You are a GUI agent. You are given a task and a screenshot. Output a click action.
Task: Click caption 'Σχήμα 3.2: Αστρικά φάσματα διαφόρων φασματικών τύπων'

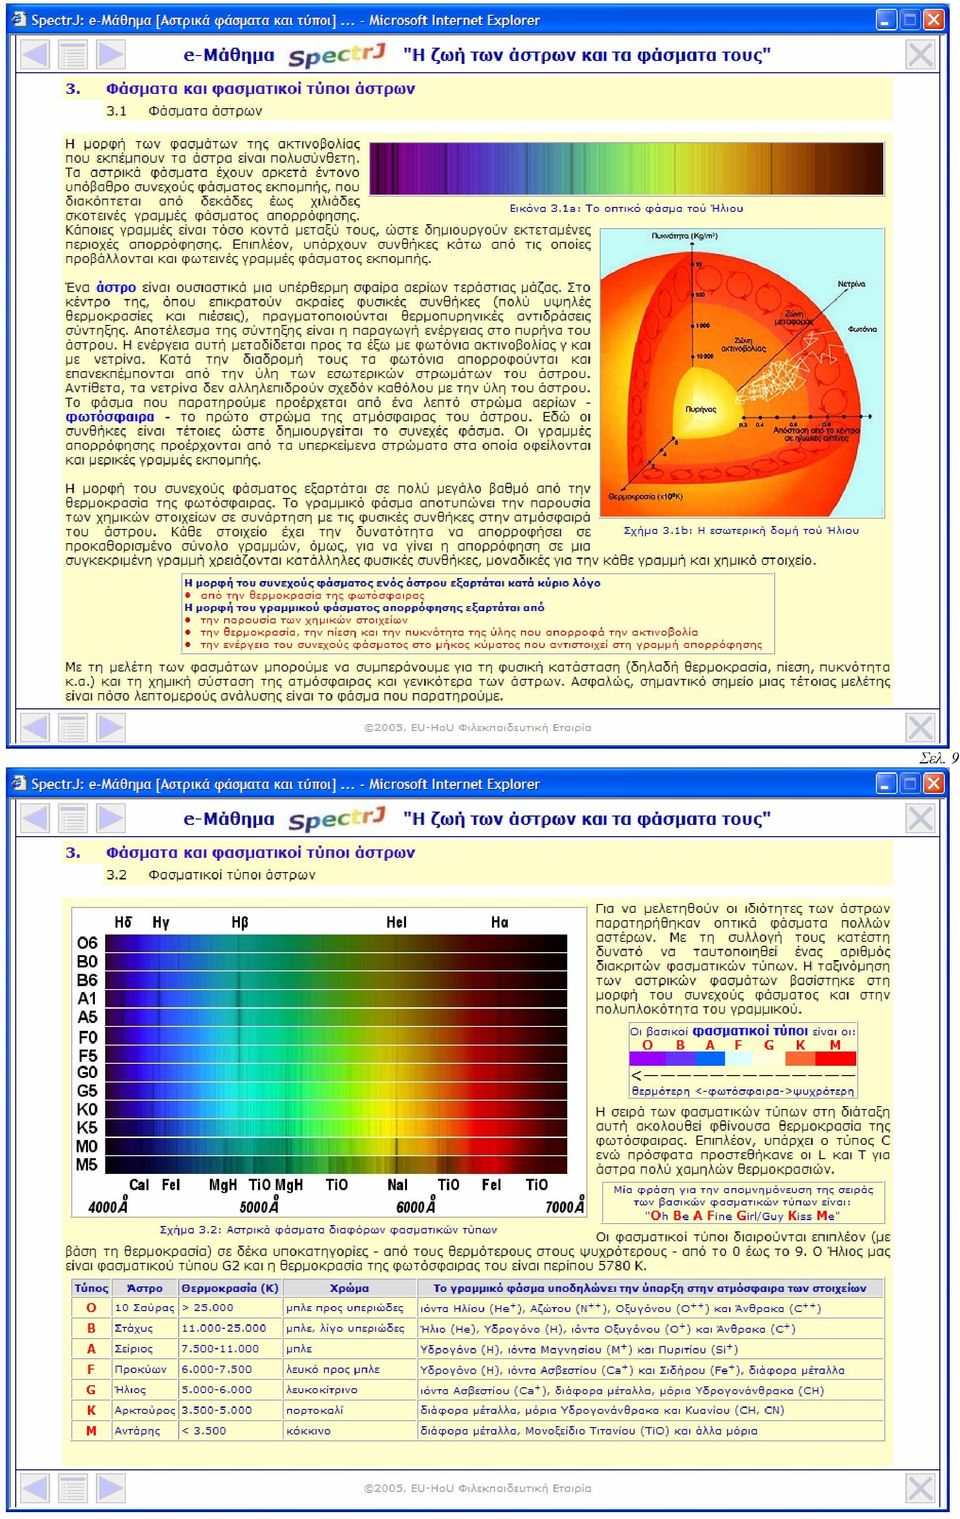click(328, 1230)
